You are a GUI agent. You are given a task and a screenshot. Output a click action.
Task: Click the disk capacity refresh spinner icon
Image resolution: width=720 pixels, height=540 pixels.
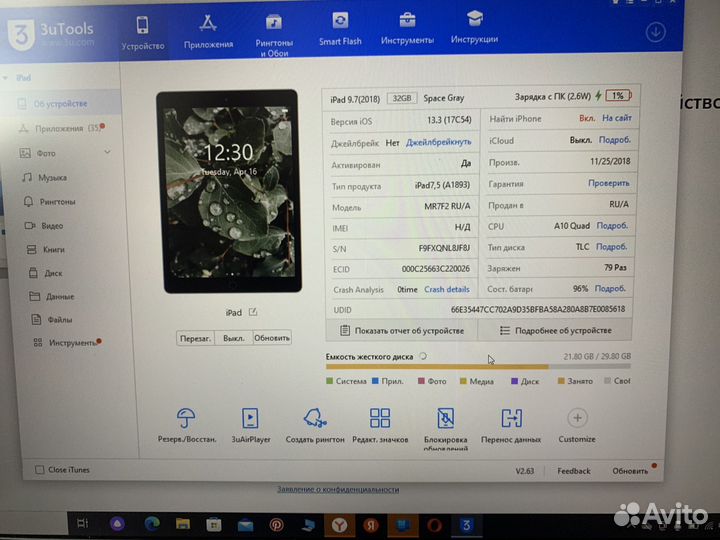tap(423, 356)
